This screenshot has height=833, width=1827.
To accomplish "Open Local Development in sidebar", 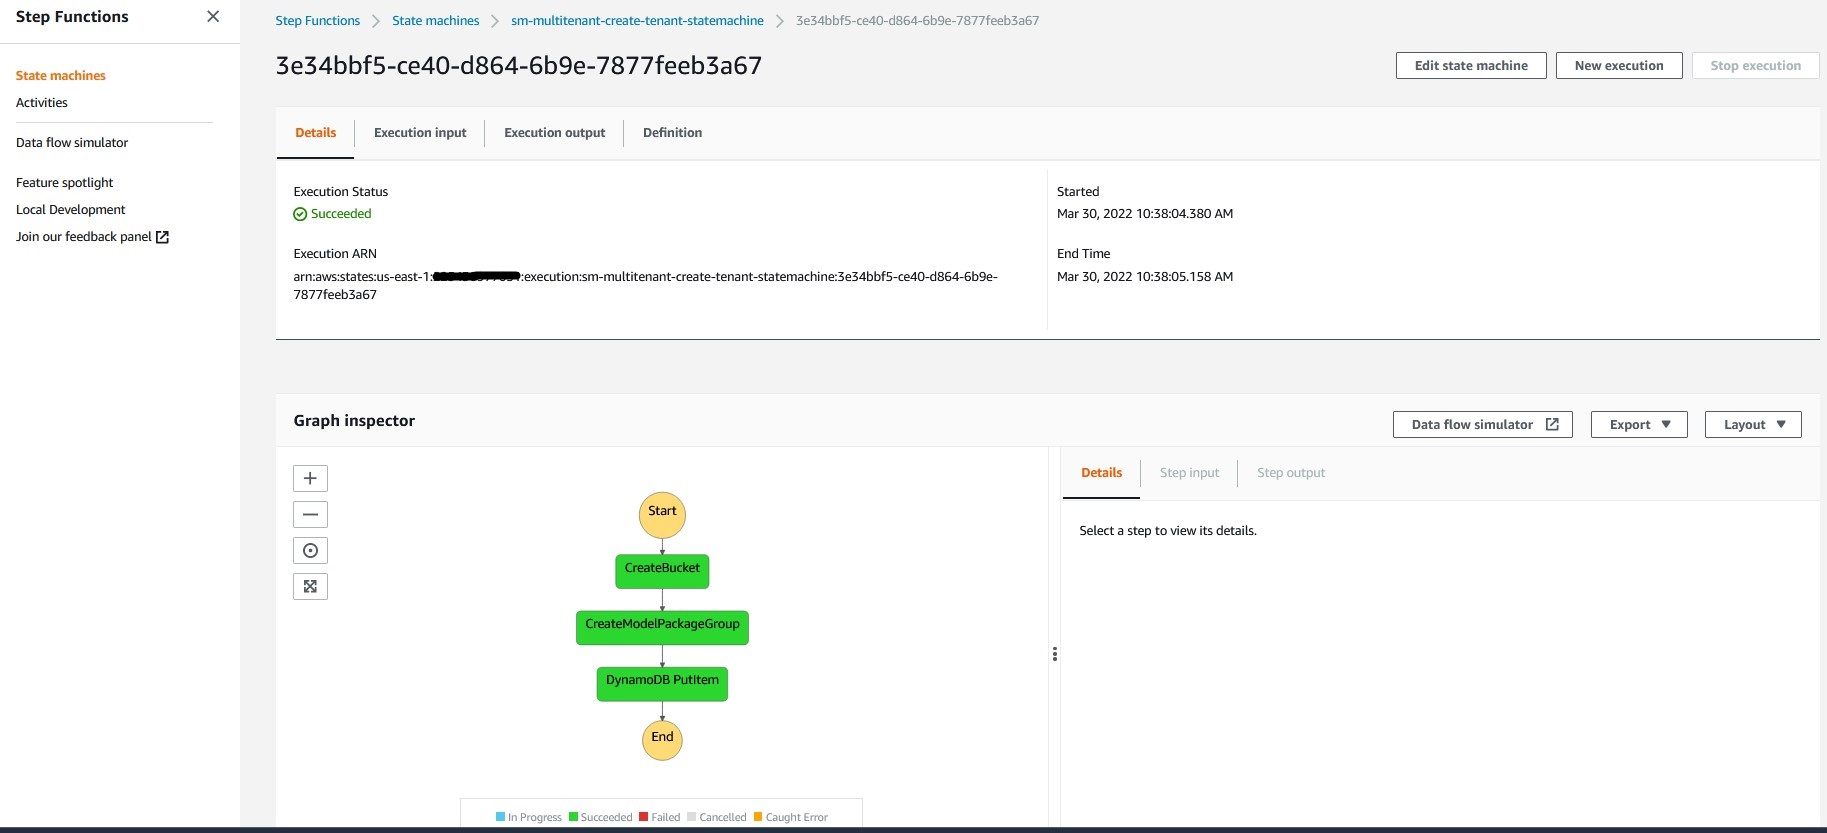I will tap(71, 210).
